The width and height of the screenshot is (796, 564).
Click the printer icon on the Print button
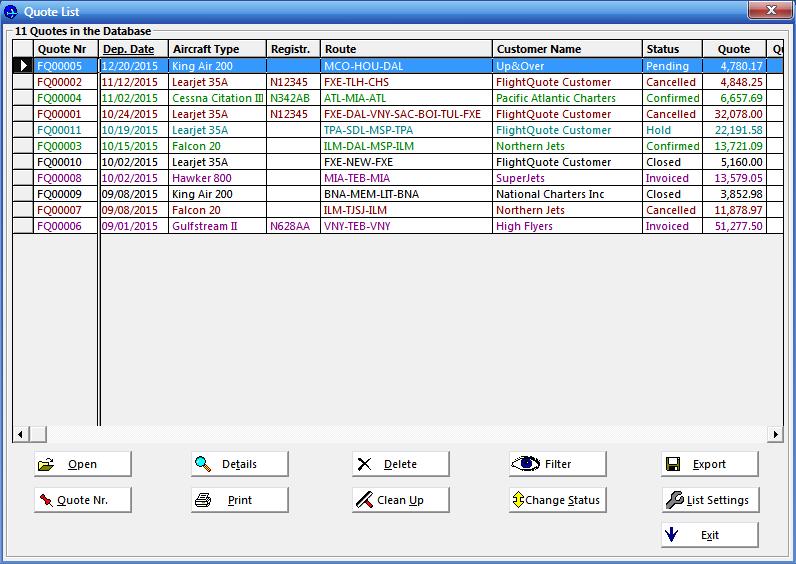pyautogui.click(x=203, y=500)
